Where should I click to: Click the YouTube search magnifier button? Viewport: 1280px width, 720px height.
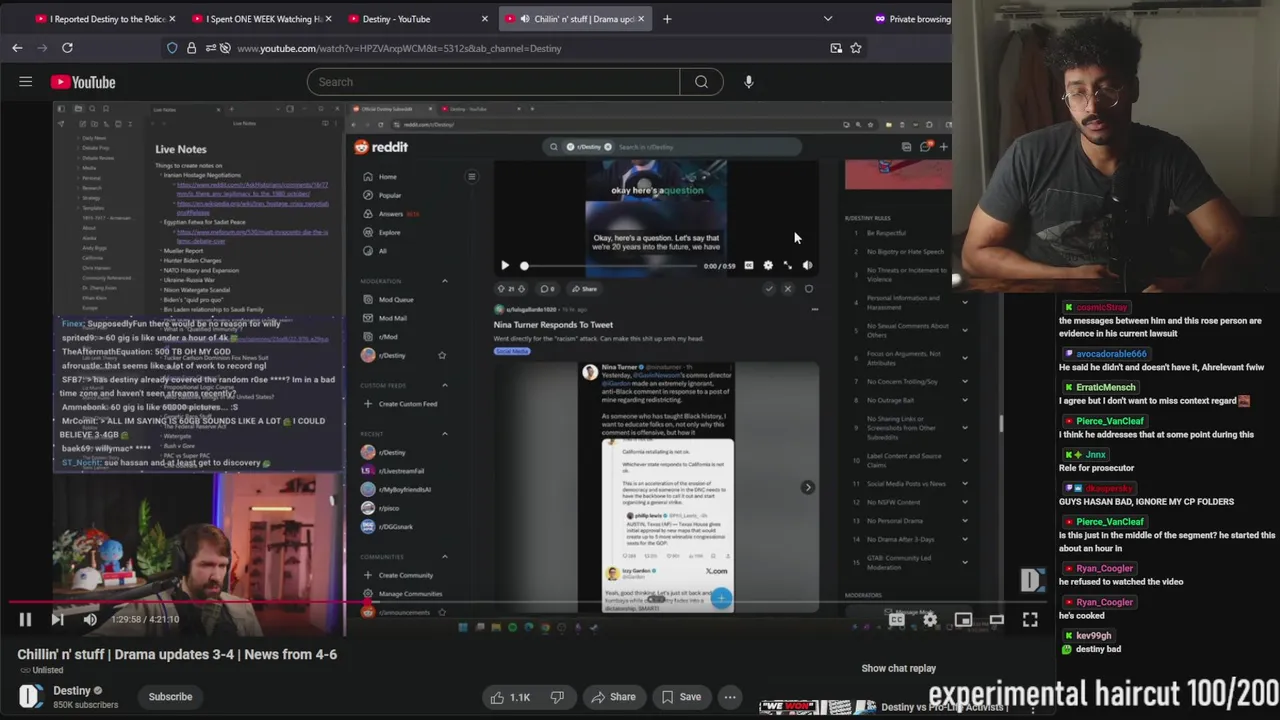[x=701, y=82]
